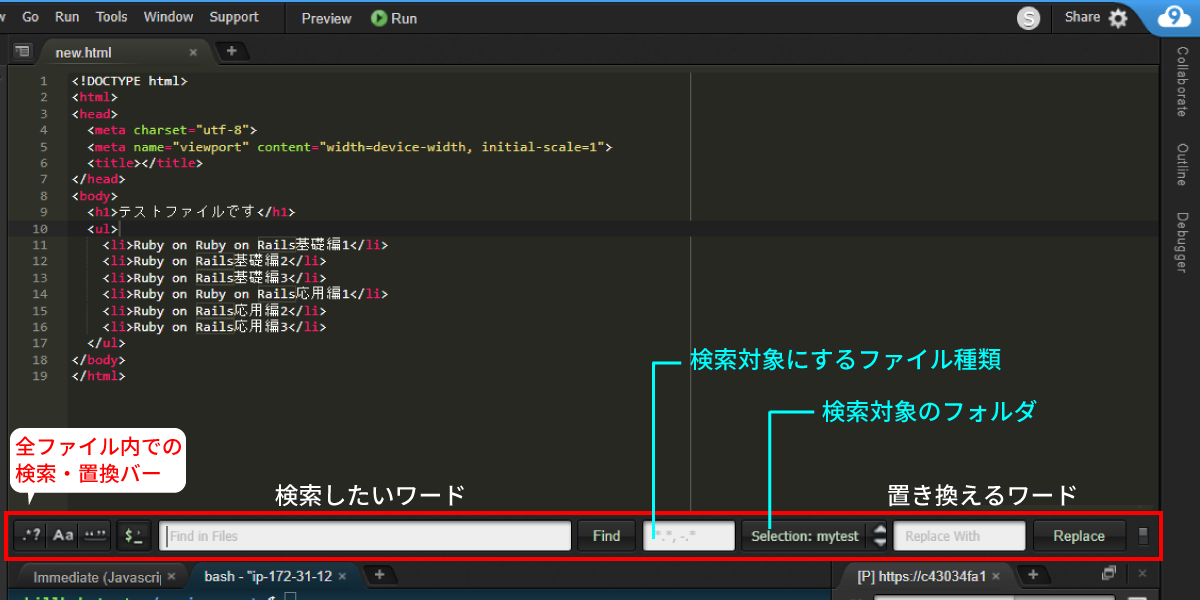Click the toggle at right end of replace bar
This screenshot has width=1200, height=600.
click(x=1144, y=536)
